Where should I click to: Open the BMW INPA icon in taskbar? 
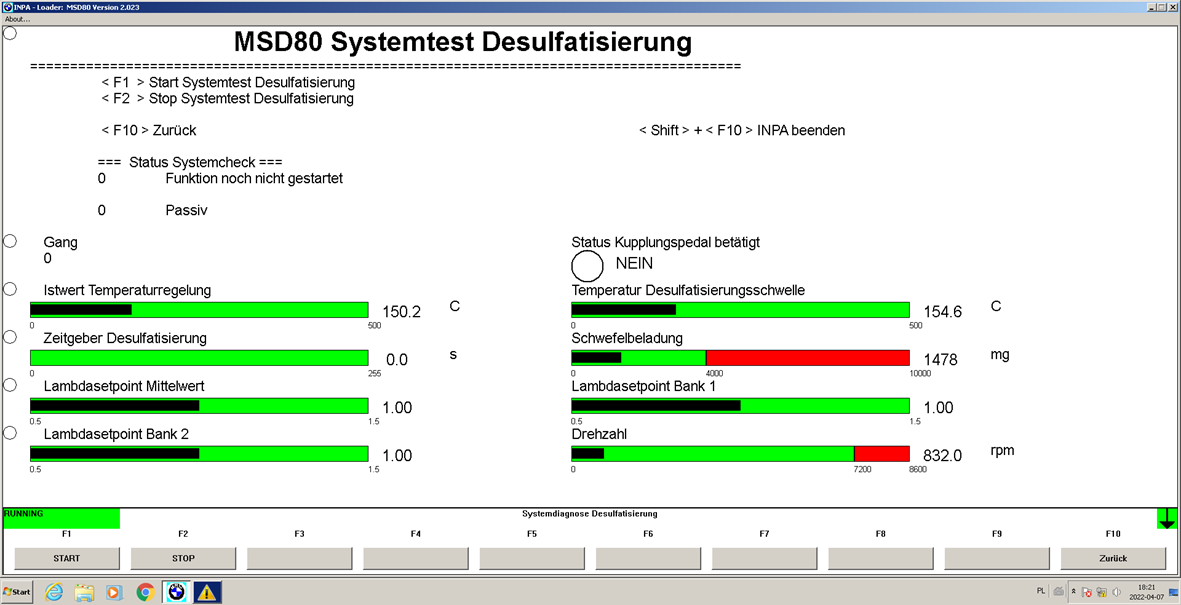[x=175, y=592]
